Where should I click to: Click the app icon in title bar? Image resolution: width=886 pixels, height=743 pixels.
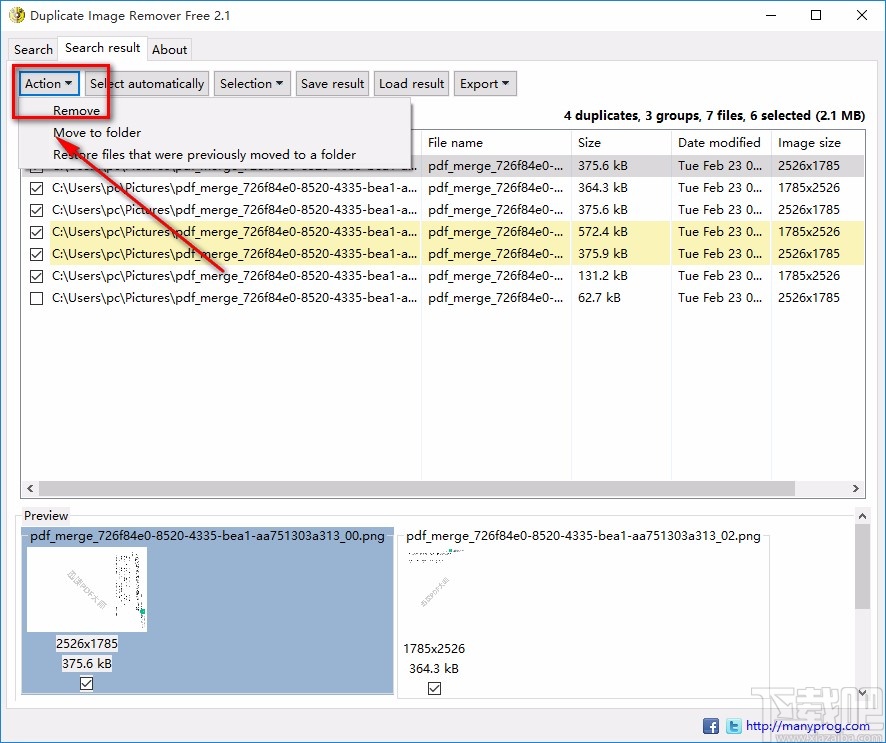point(16,15)
